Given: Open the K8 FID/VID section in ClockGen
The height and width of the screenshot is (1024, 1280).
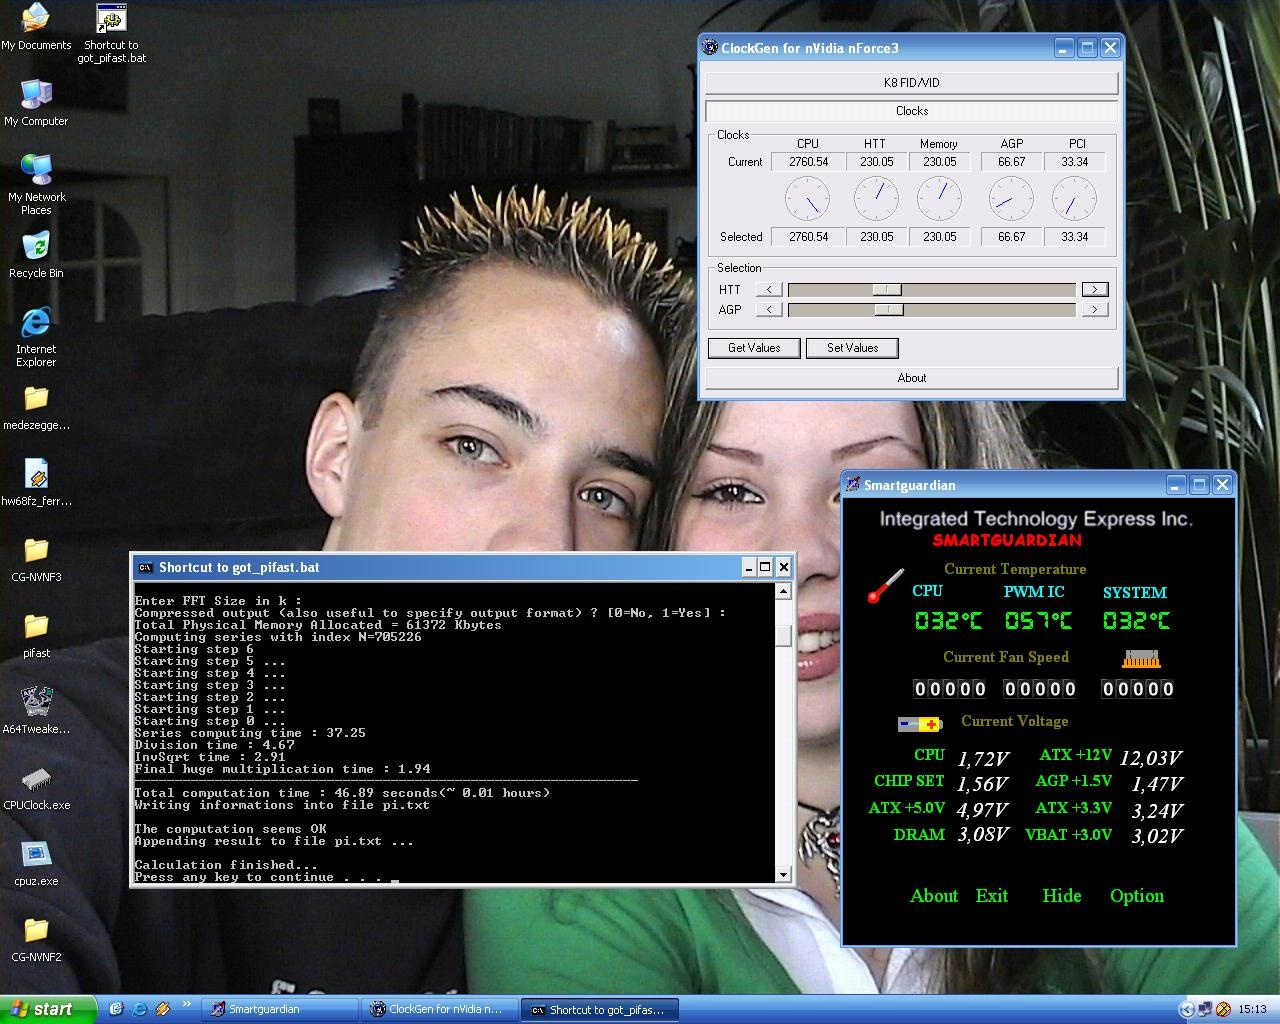Looking at the screenshot, I should tap(912, 83).
